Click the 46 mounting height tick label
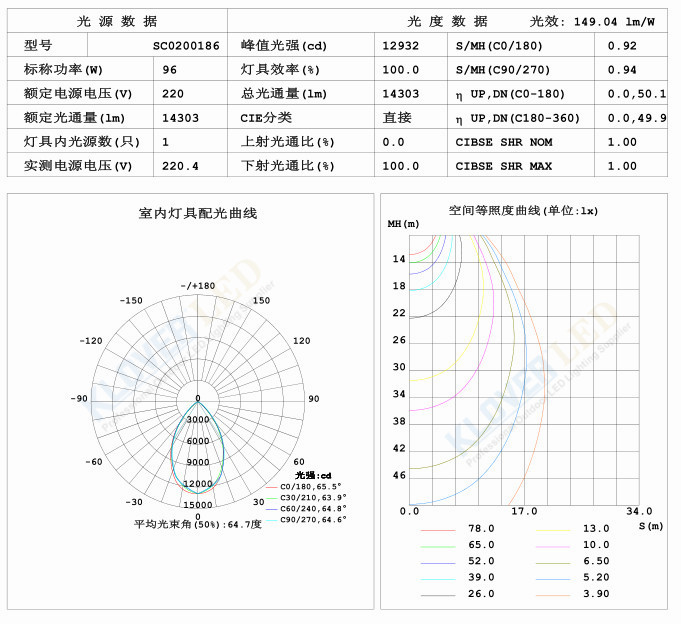 point(399,475)
